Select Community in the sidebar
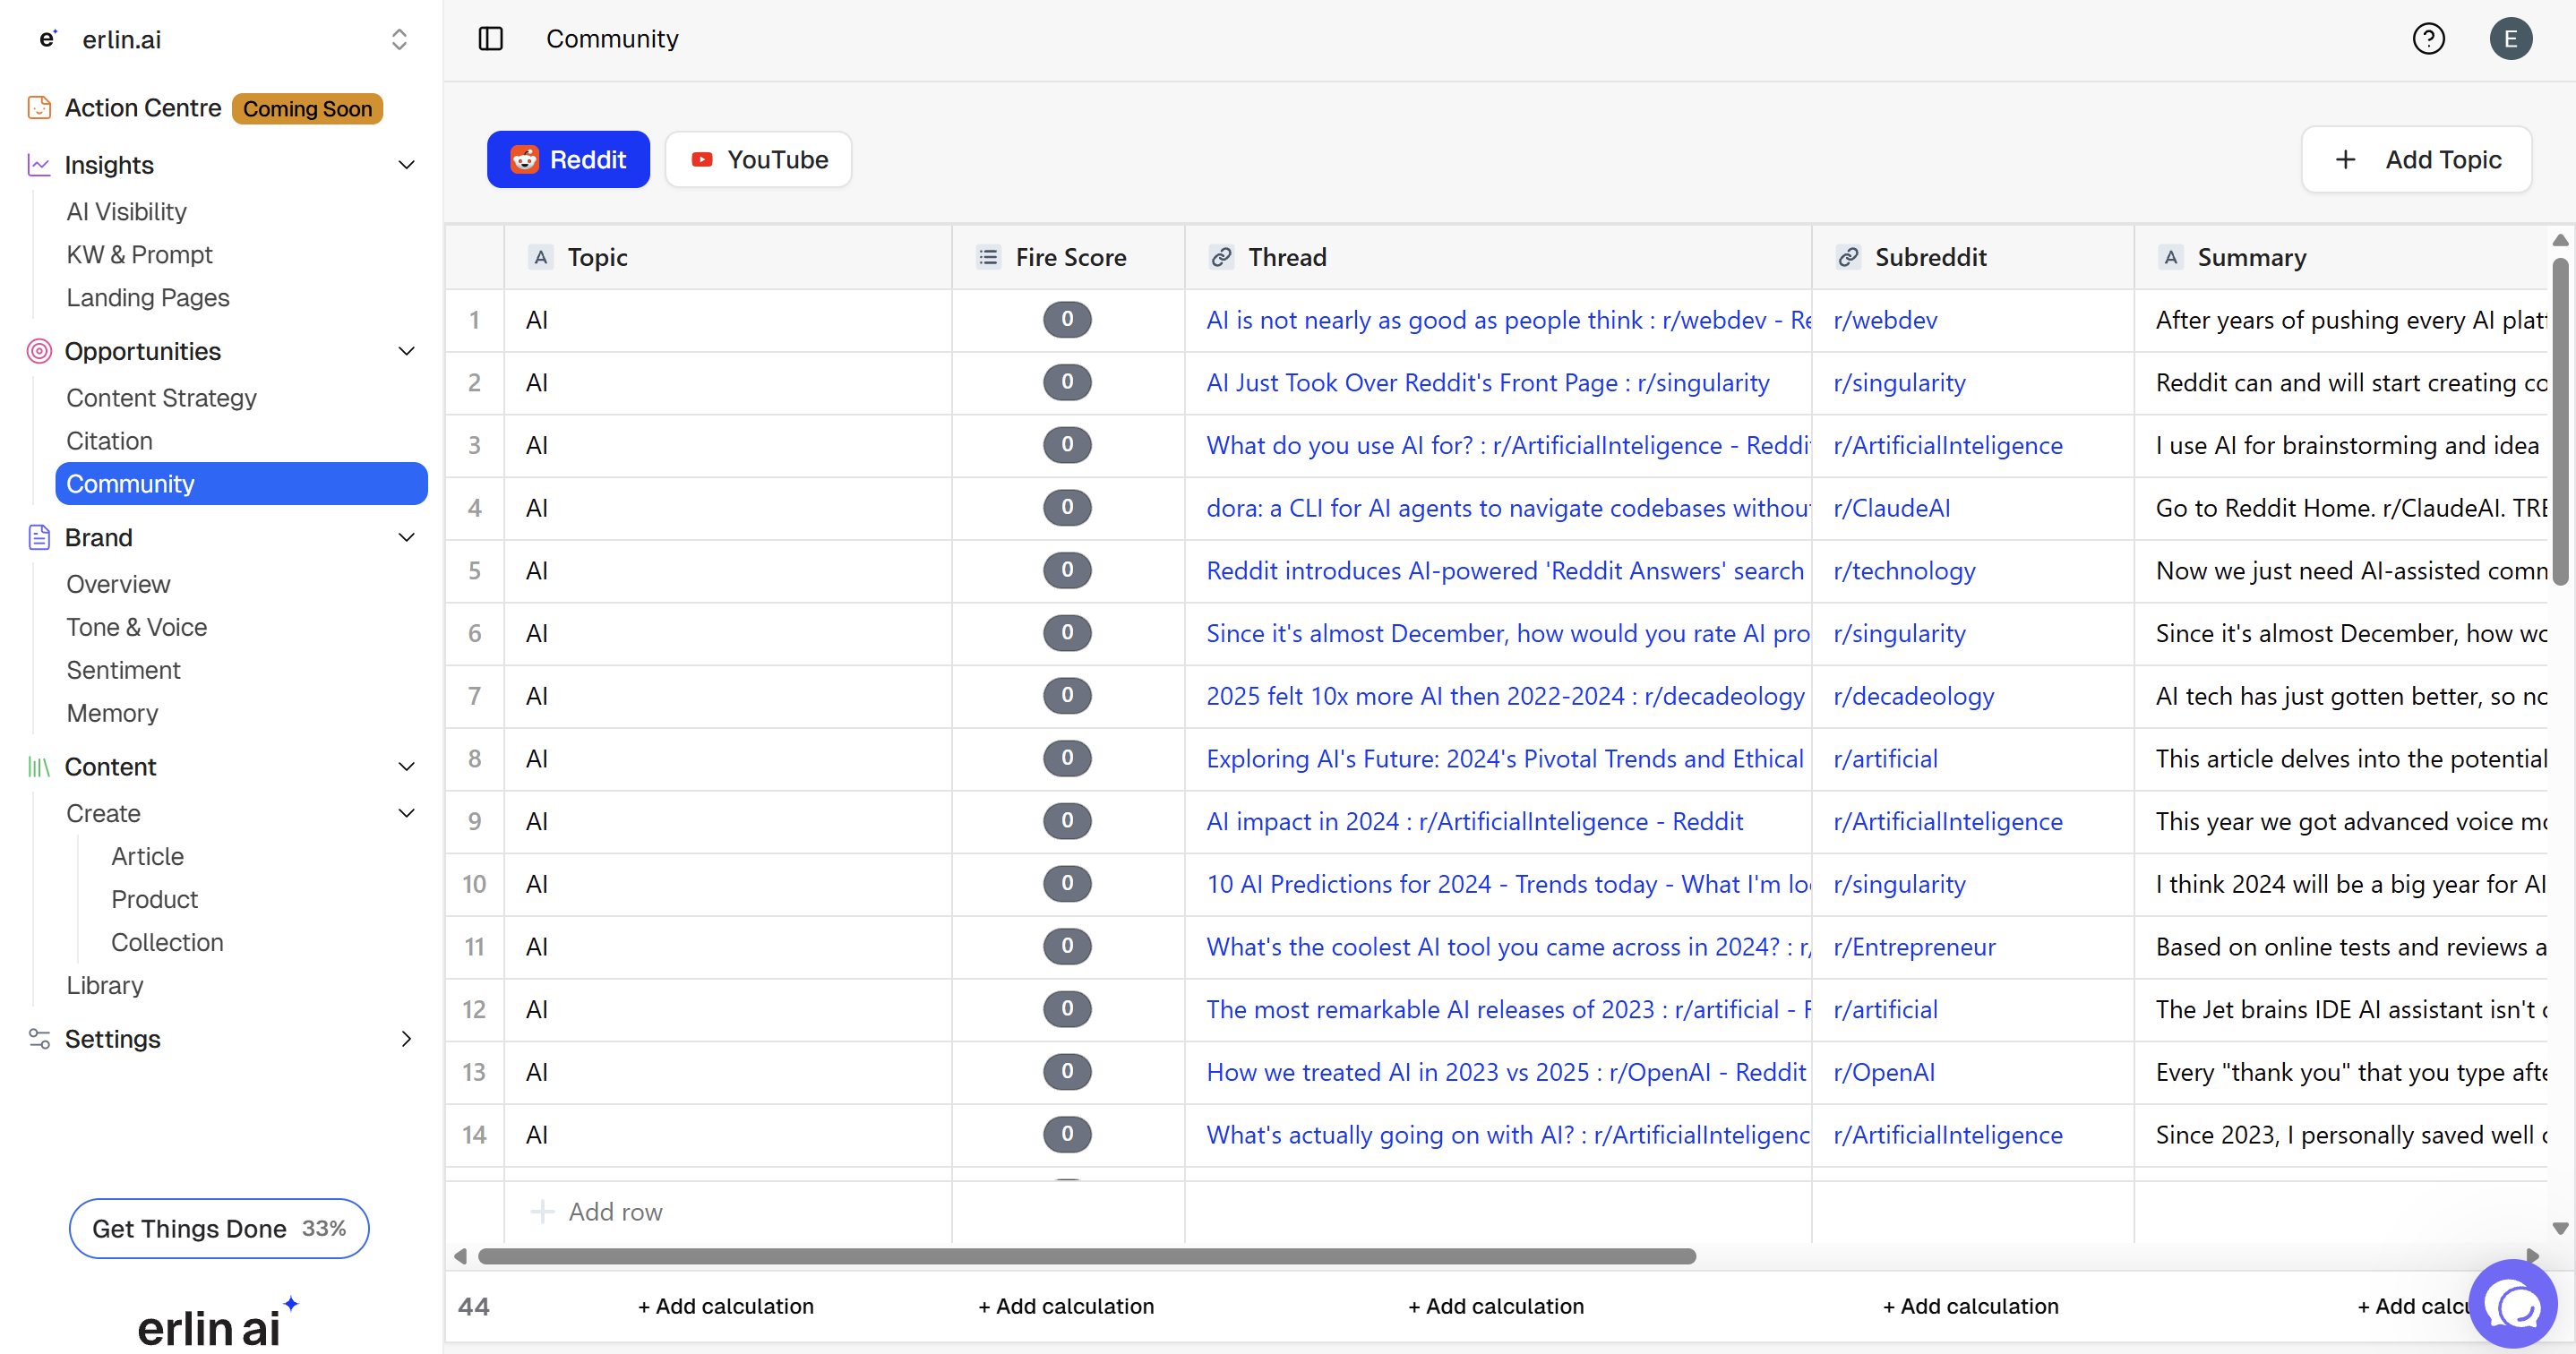2576x1354 pixels. pyautogui.click(x=242, y=484)
